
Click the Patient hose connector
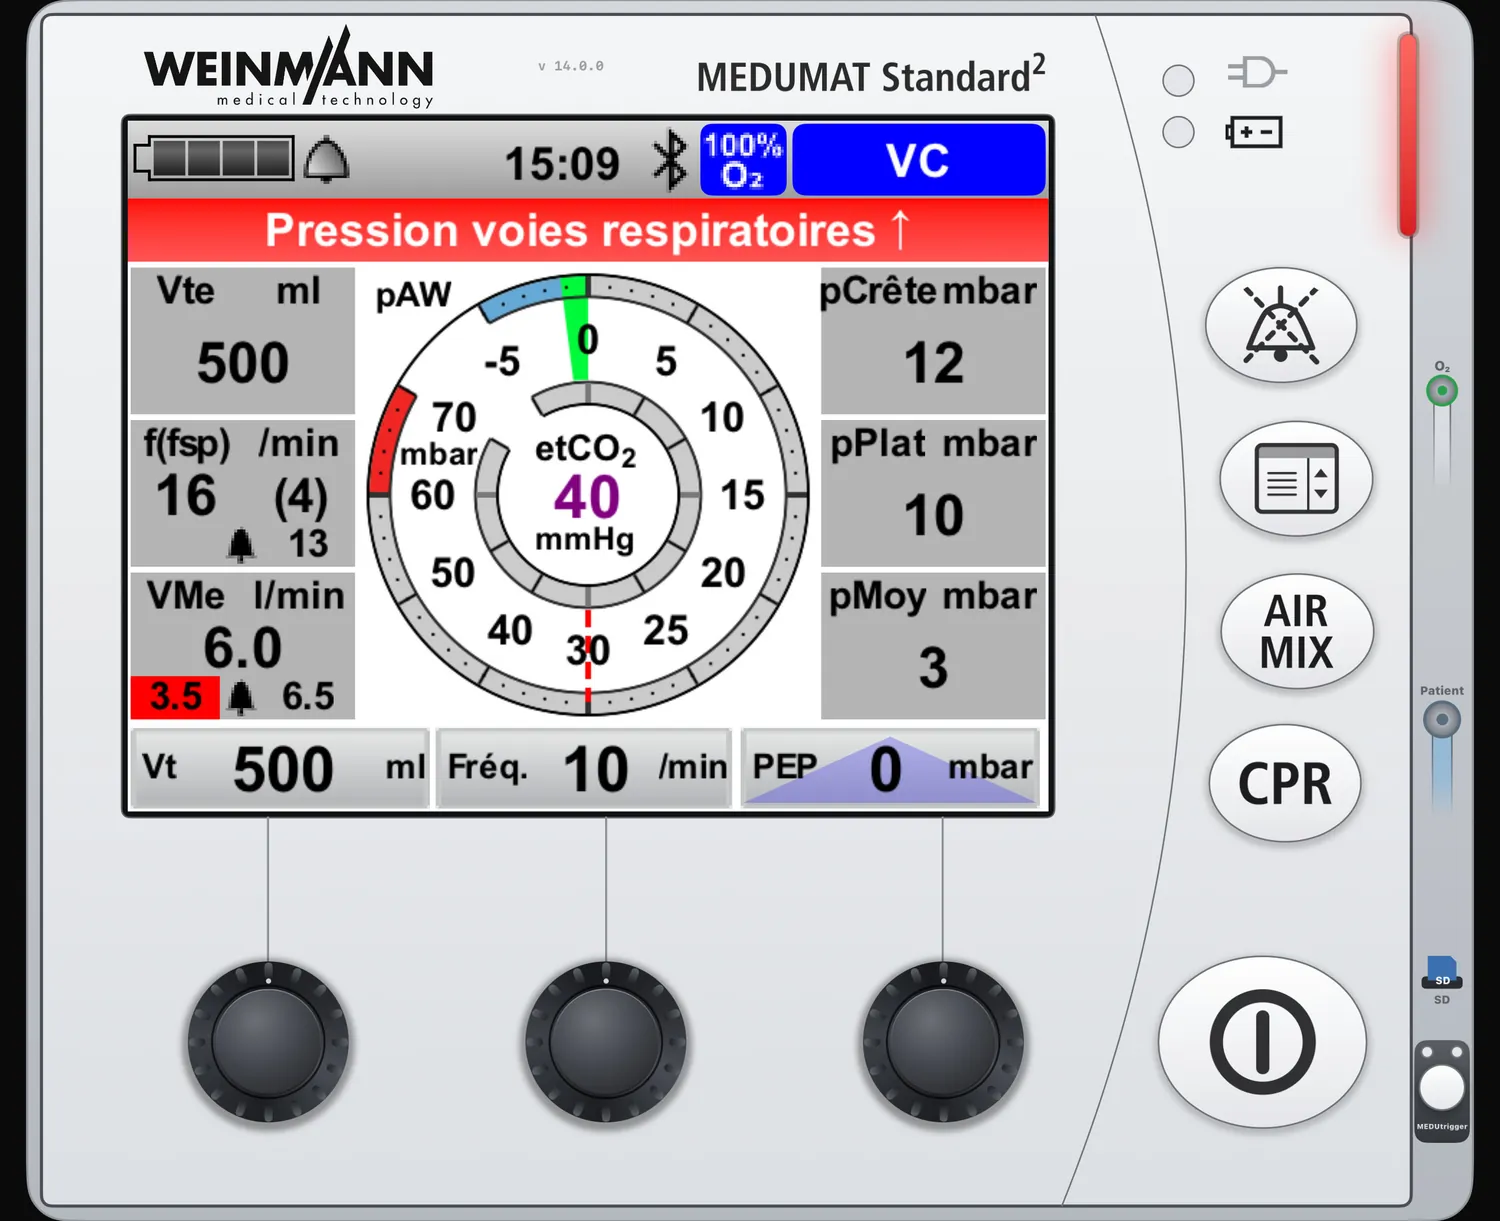[1442, 719]
